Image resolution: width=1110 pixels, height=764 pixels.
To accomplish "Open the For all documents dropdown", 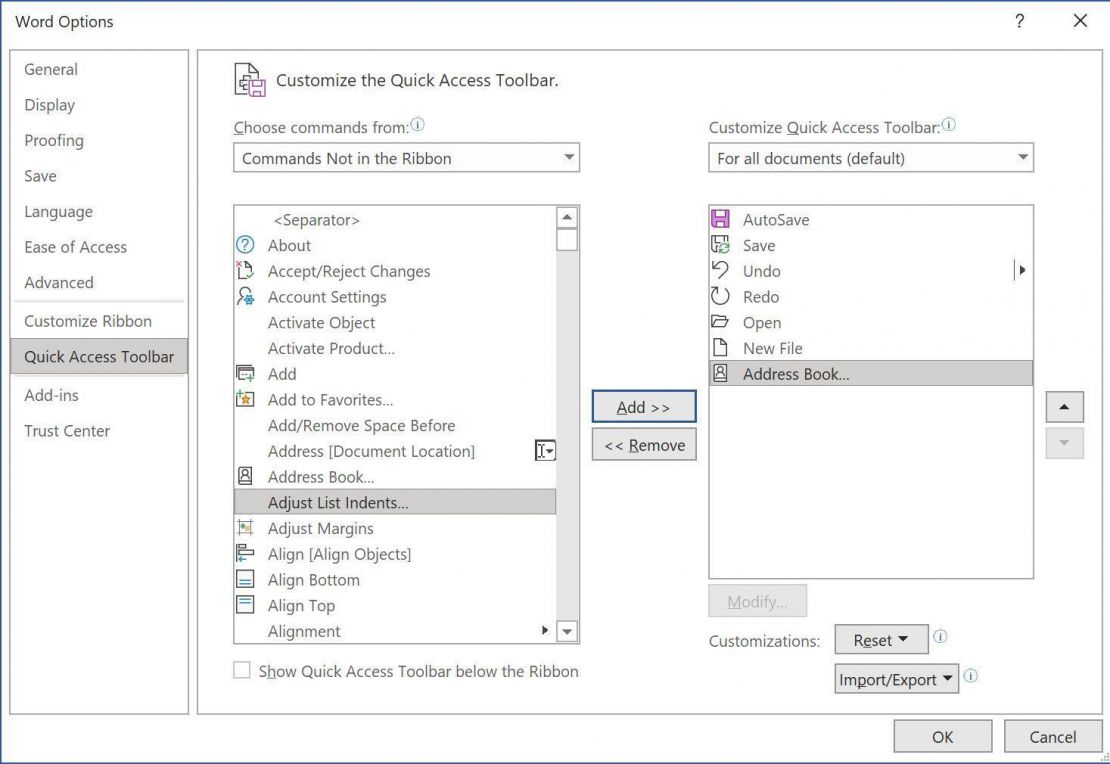I will [x=870, y=157].
